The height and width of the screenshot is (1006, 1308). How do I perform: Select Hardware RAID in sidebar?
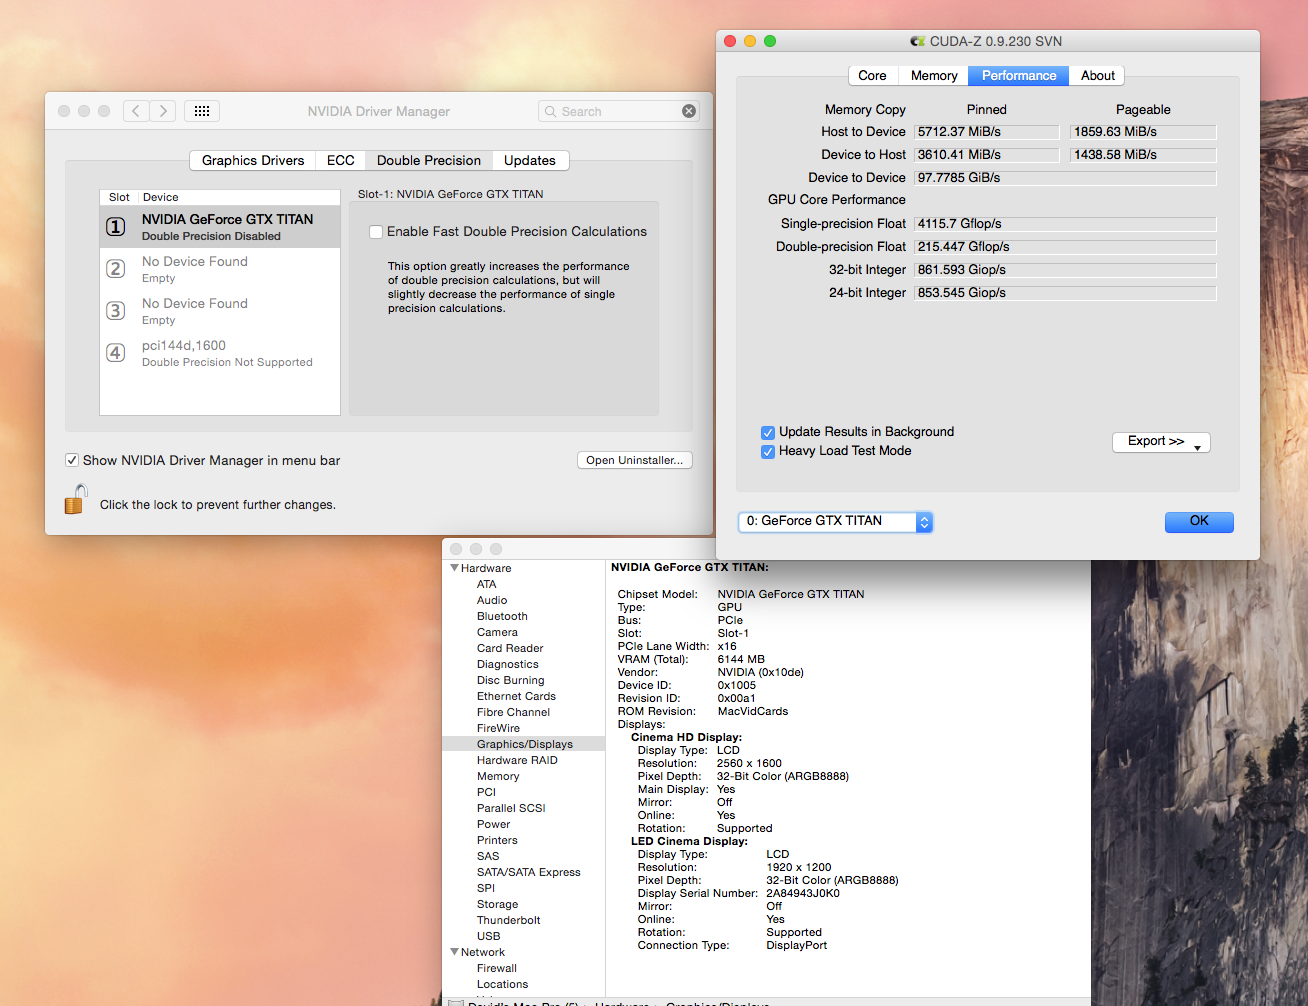coord(517,760)
